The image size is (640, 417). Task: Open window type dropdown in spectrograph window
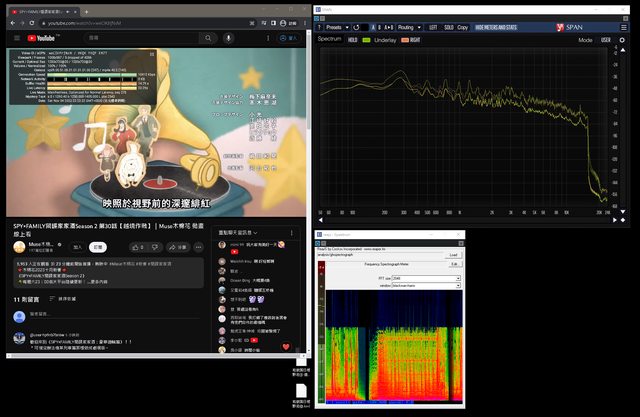tap(426, 286)
